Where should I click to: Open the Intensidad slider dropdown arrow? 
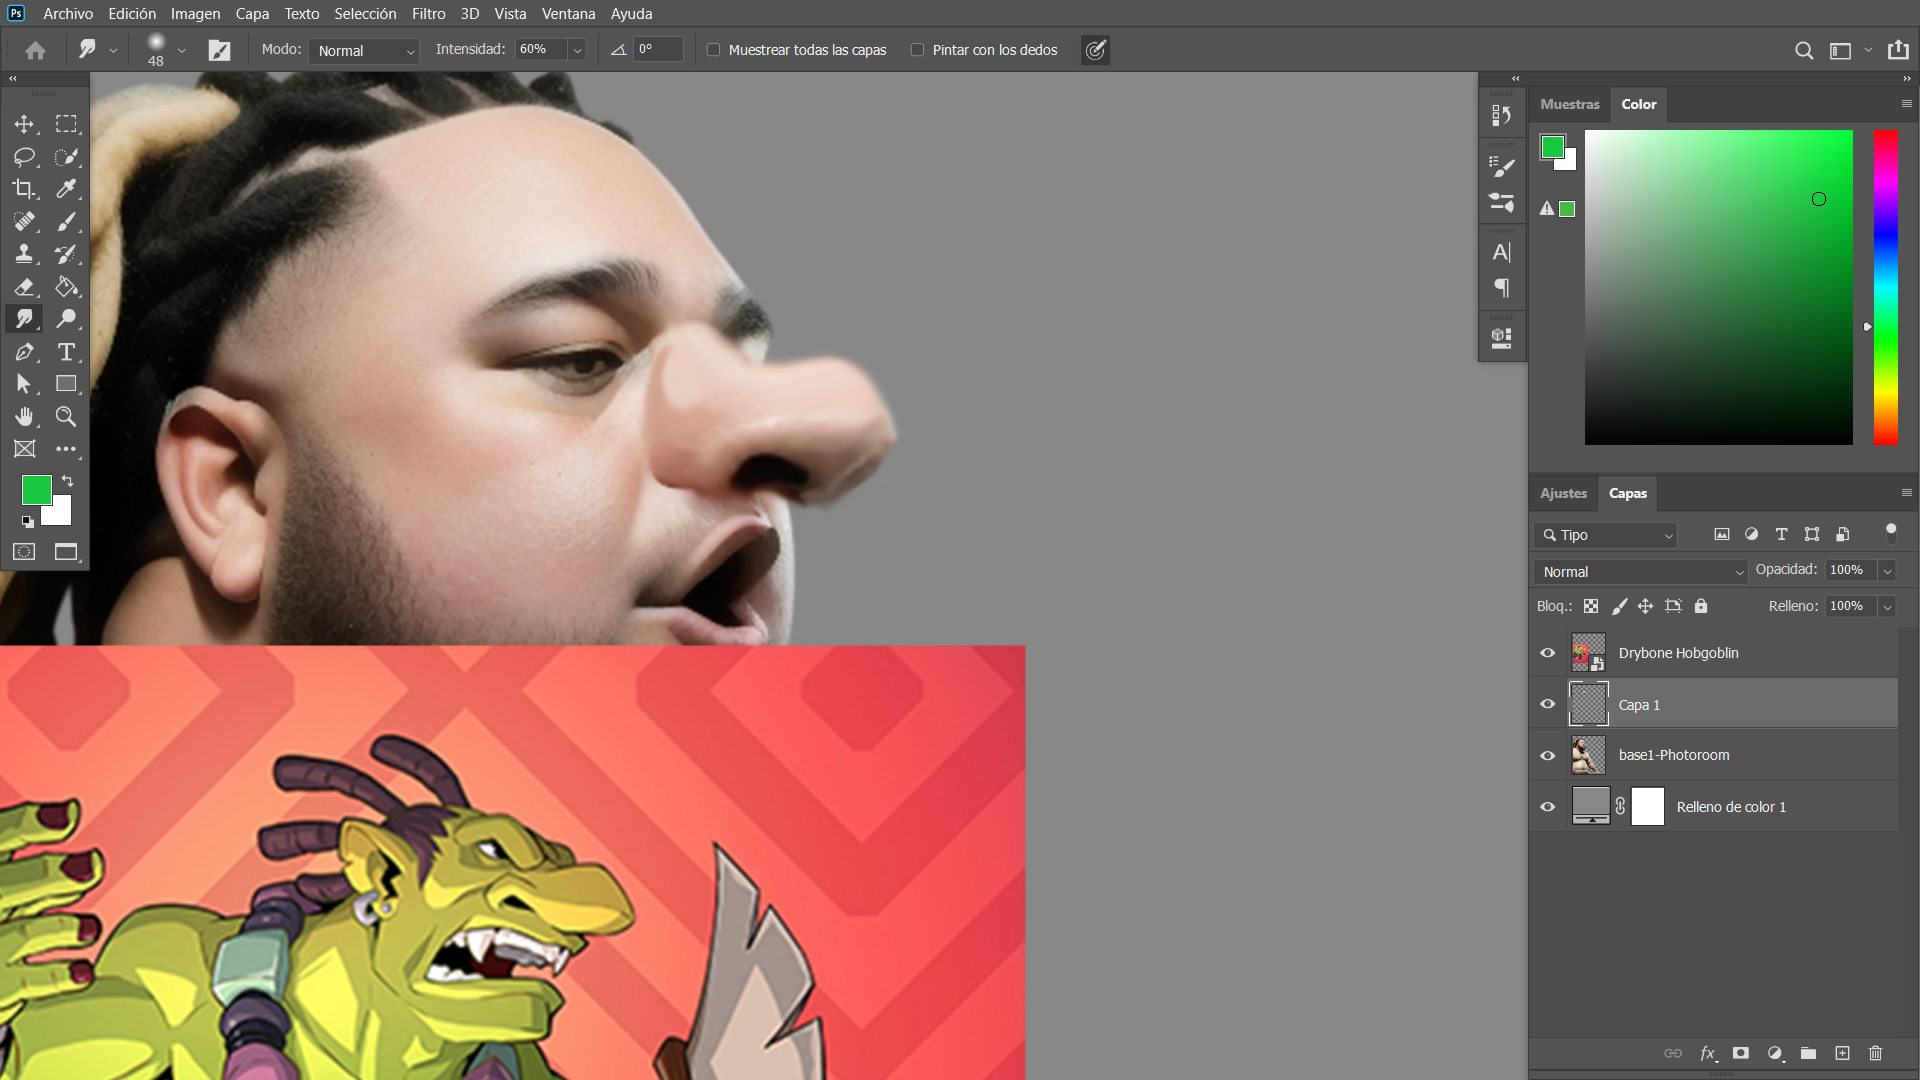pos(577,50)
